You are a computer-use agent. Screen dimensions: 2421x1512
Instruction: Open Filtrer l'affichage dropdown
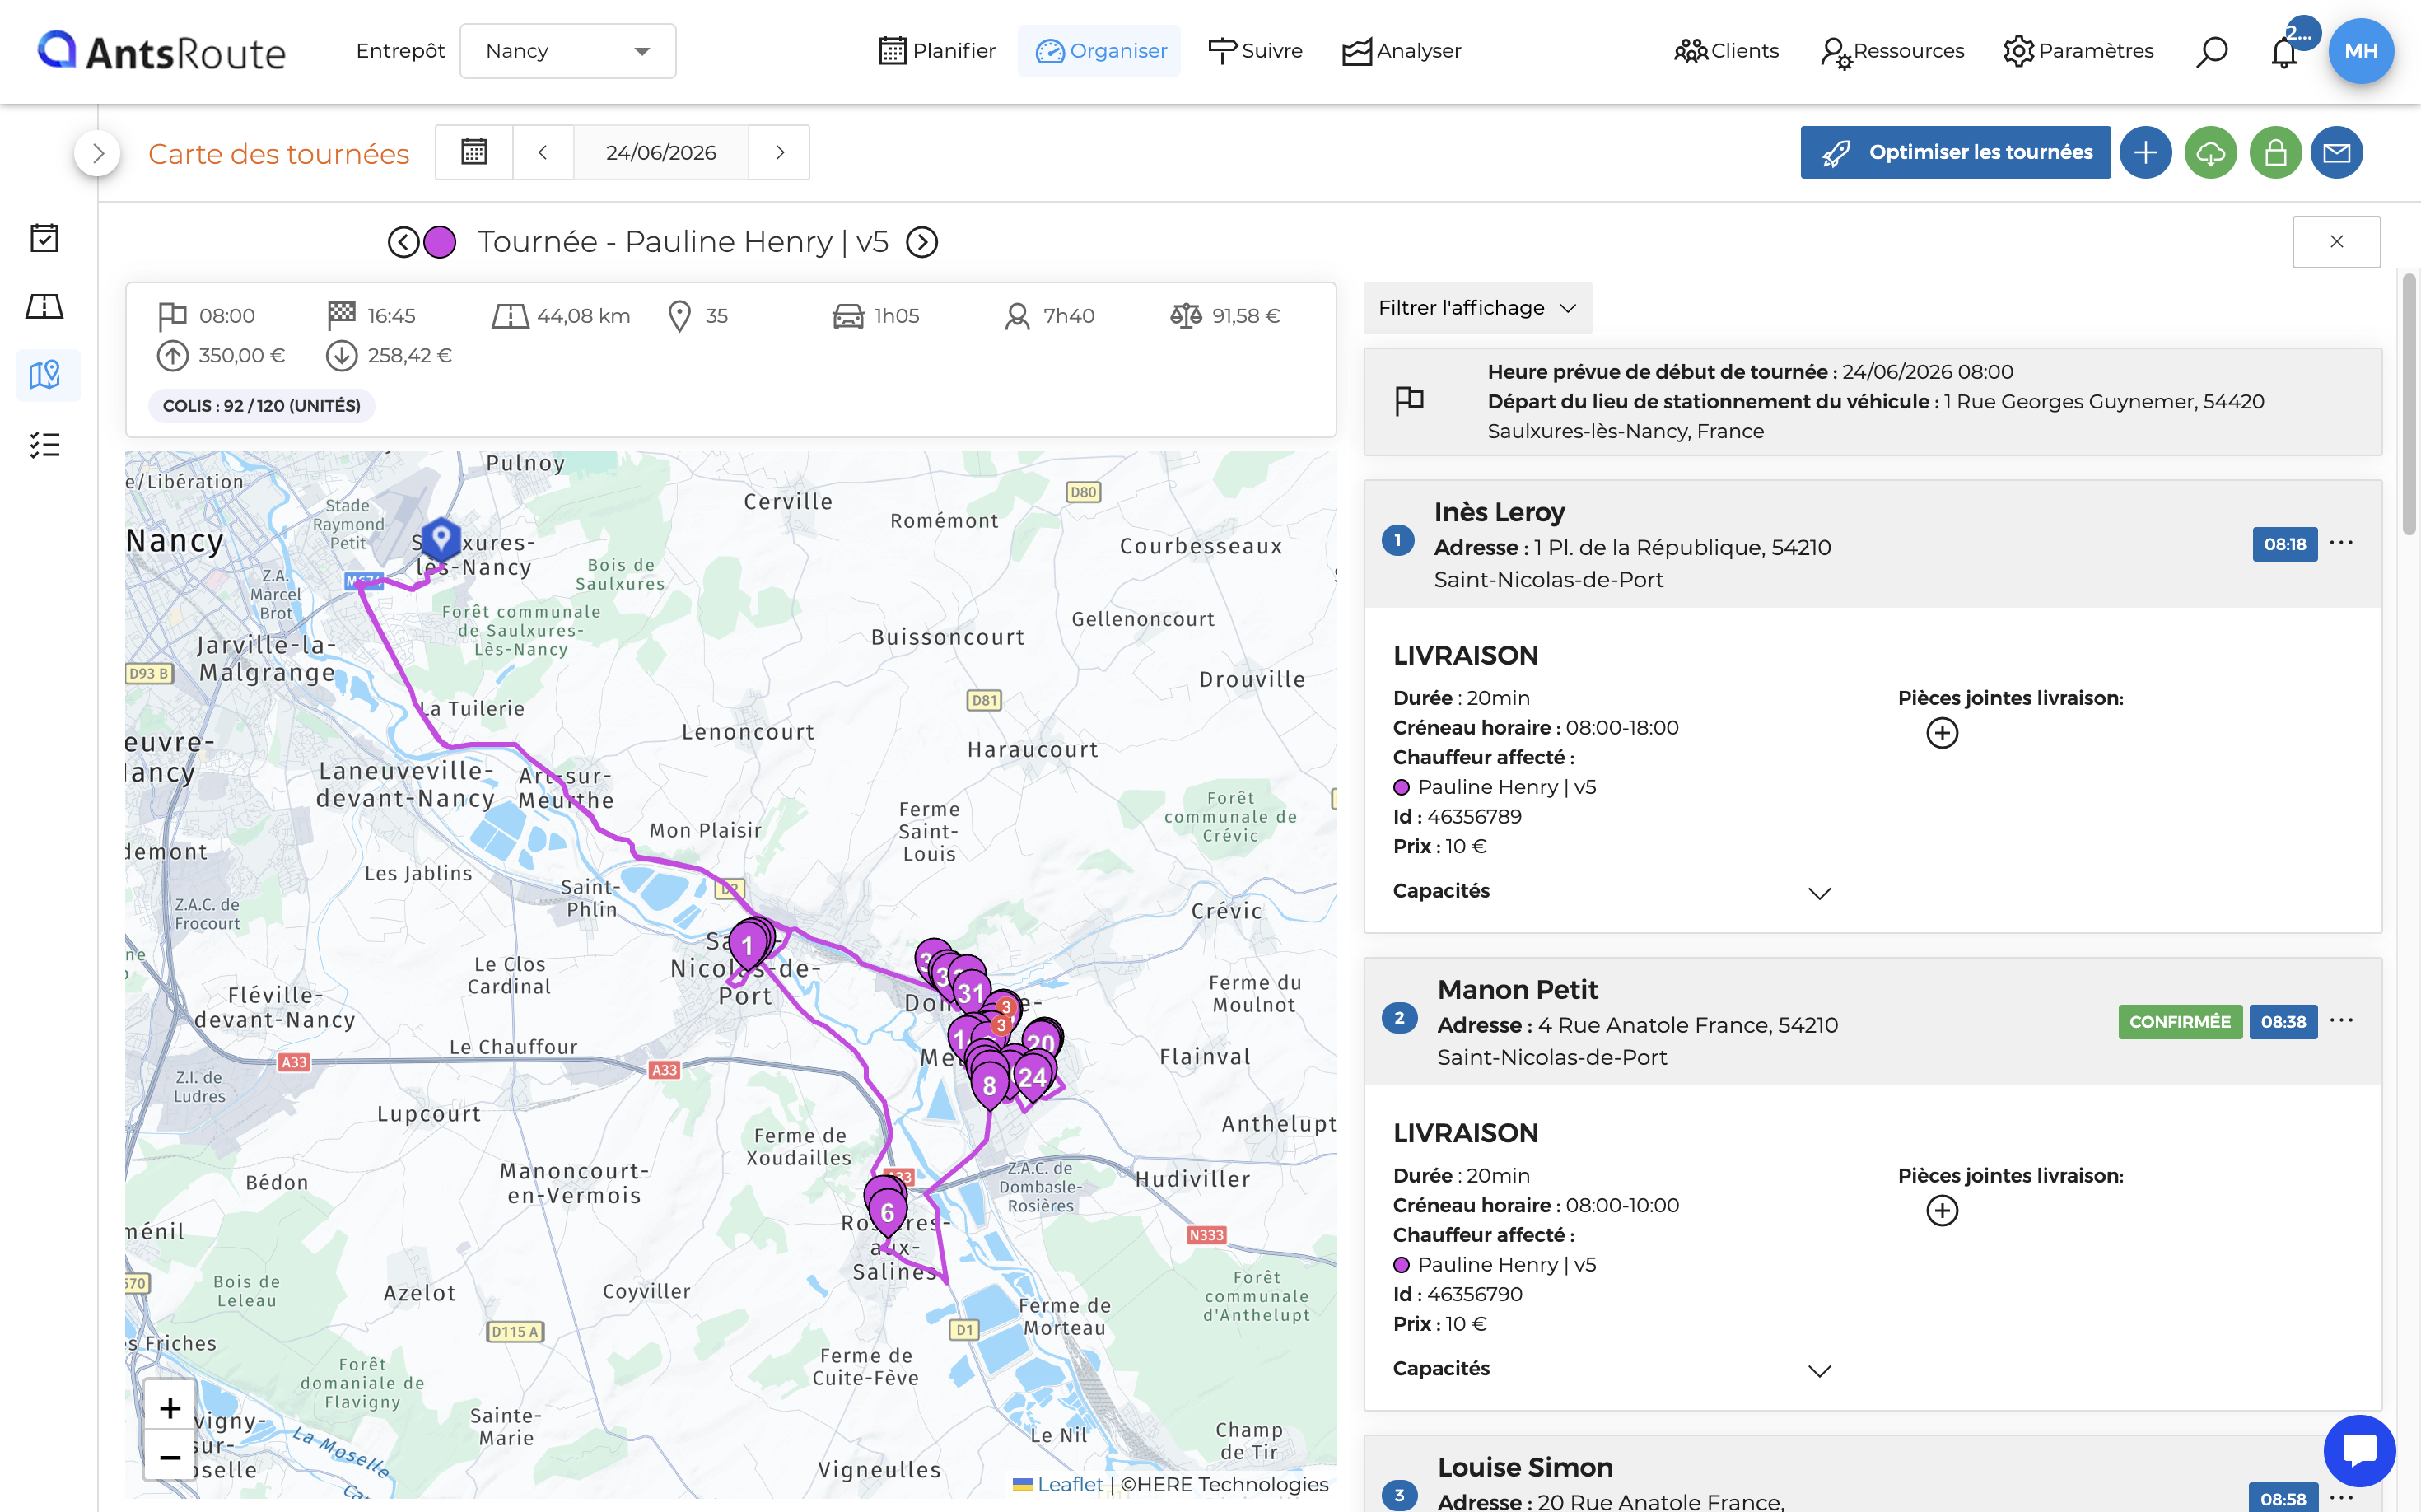click(1477, 308)
